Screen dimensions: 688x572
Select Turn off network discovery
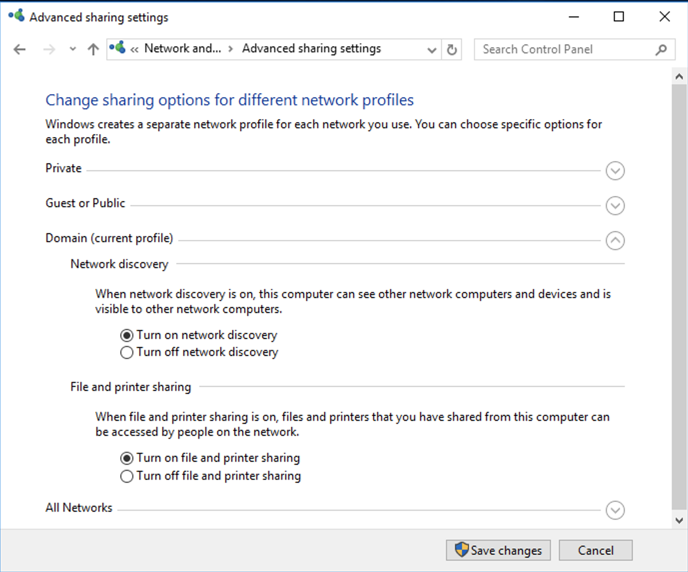pyautogui.click(x=127, y=352)
